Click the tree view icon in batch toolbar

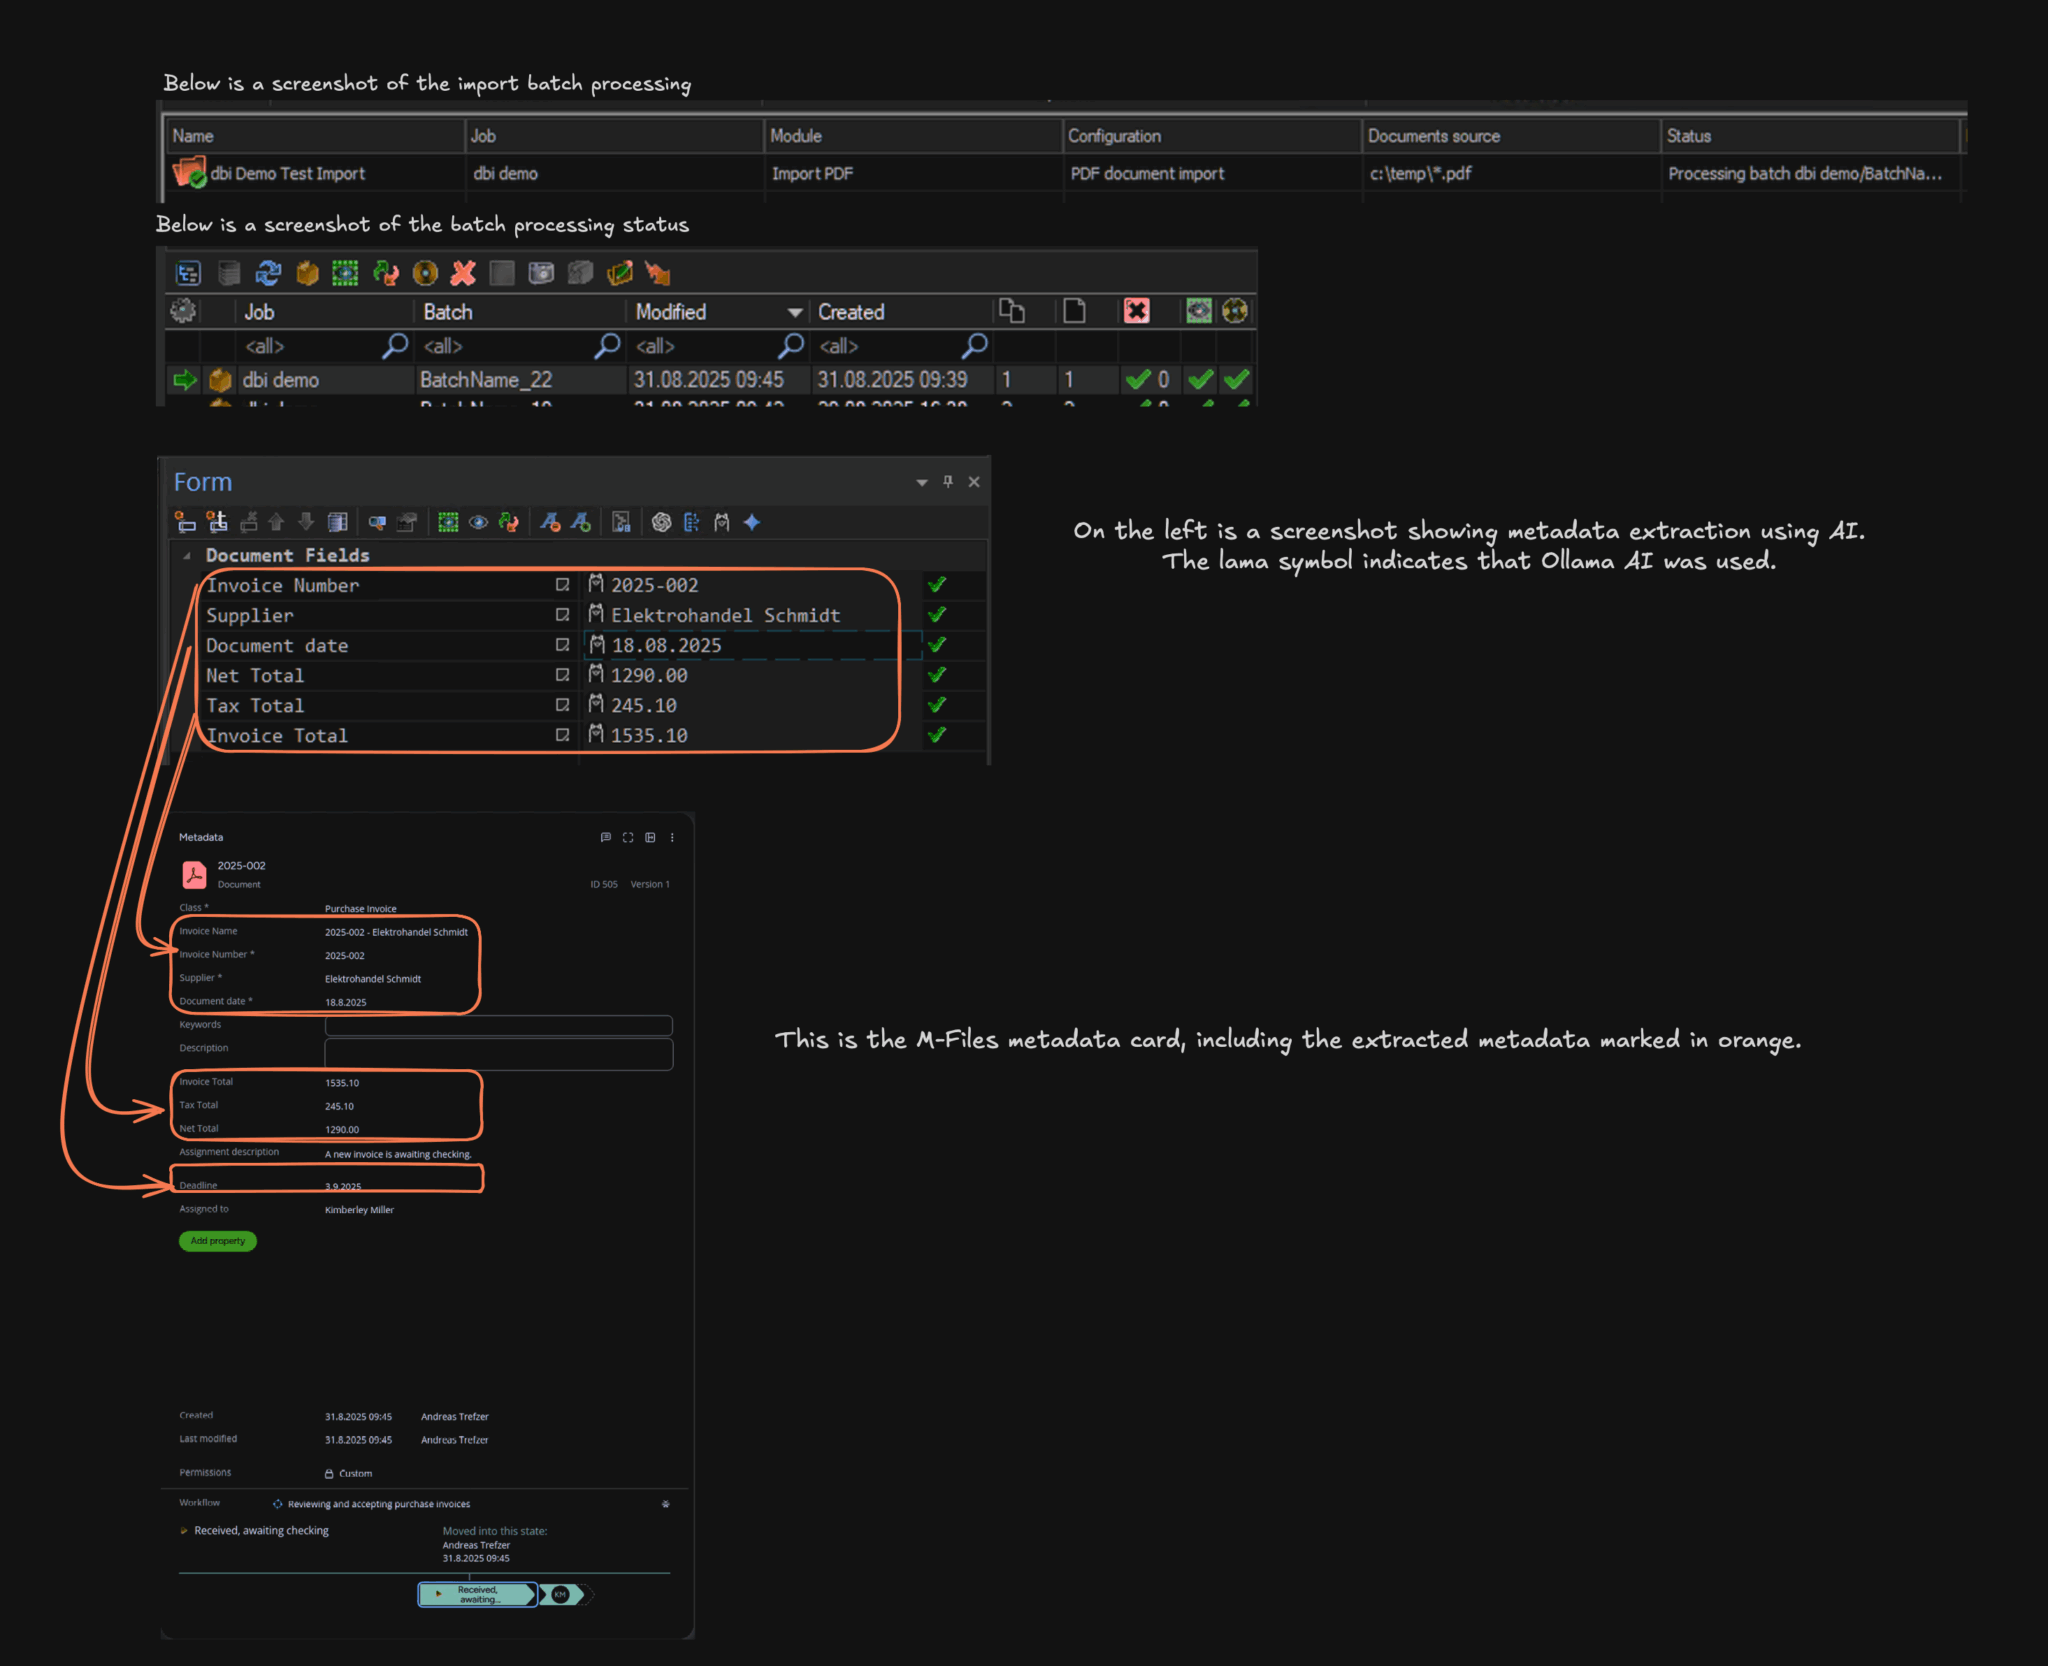point(188,273)
